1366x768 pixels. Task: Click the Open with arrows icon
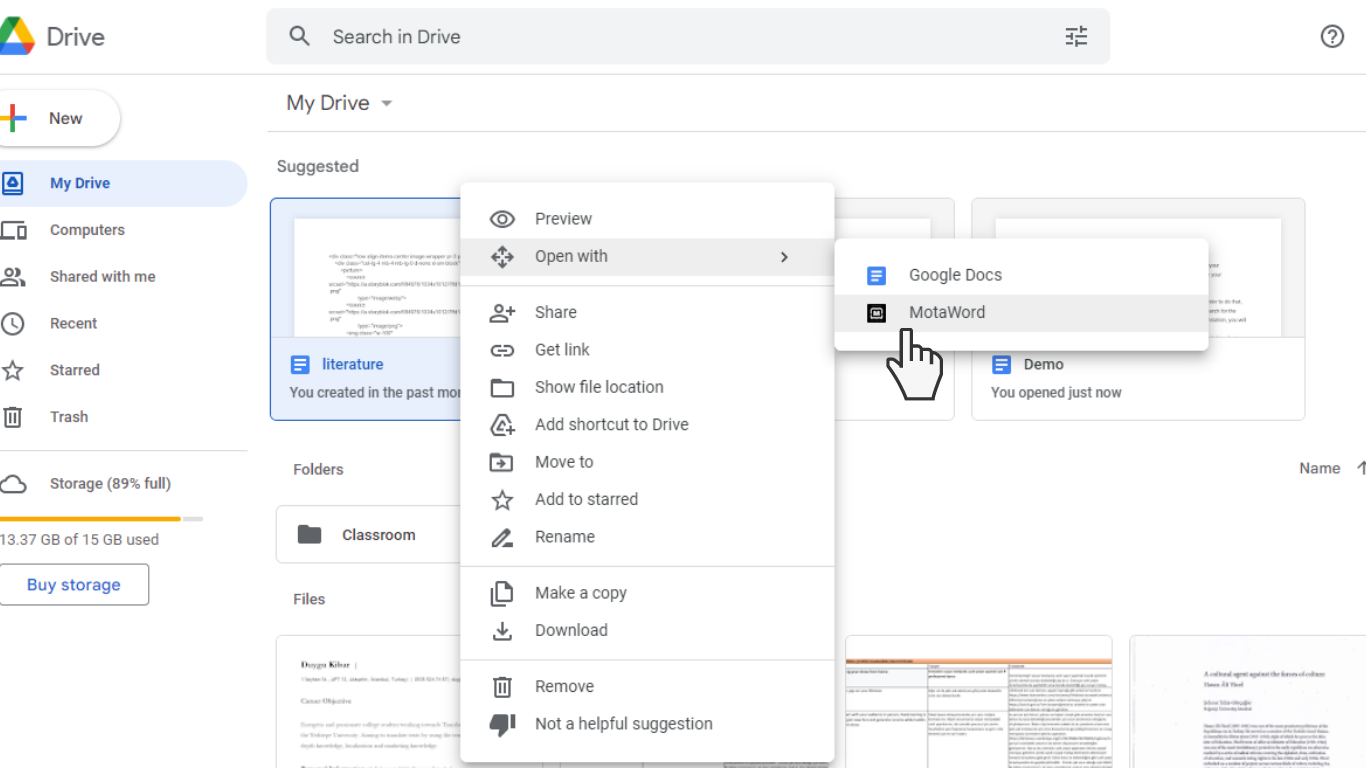point(502,257)
